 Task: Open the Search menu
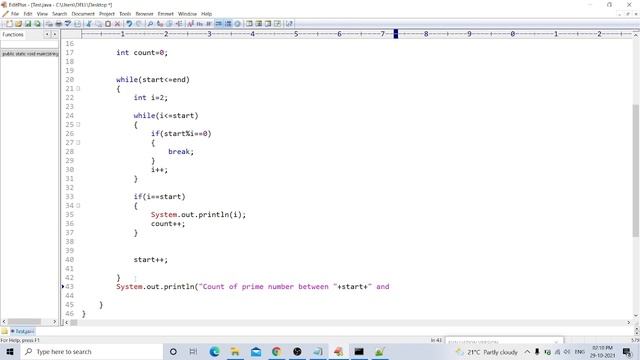(x=59, y=14)
